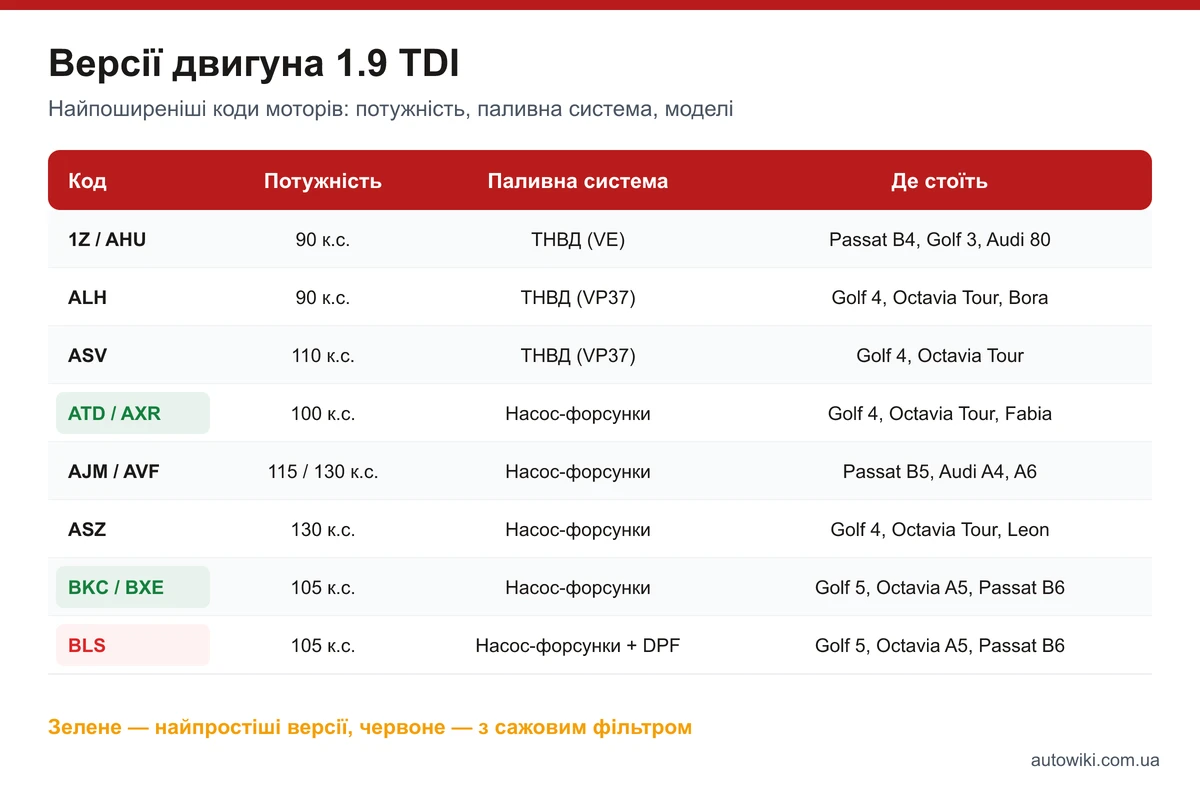
Task: Click the orange legend note 'Зелене — найпростіші версії'
Action: point(370,728)
